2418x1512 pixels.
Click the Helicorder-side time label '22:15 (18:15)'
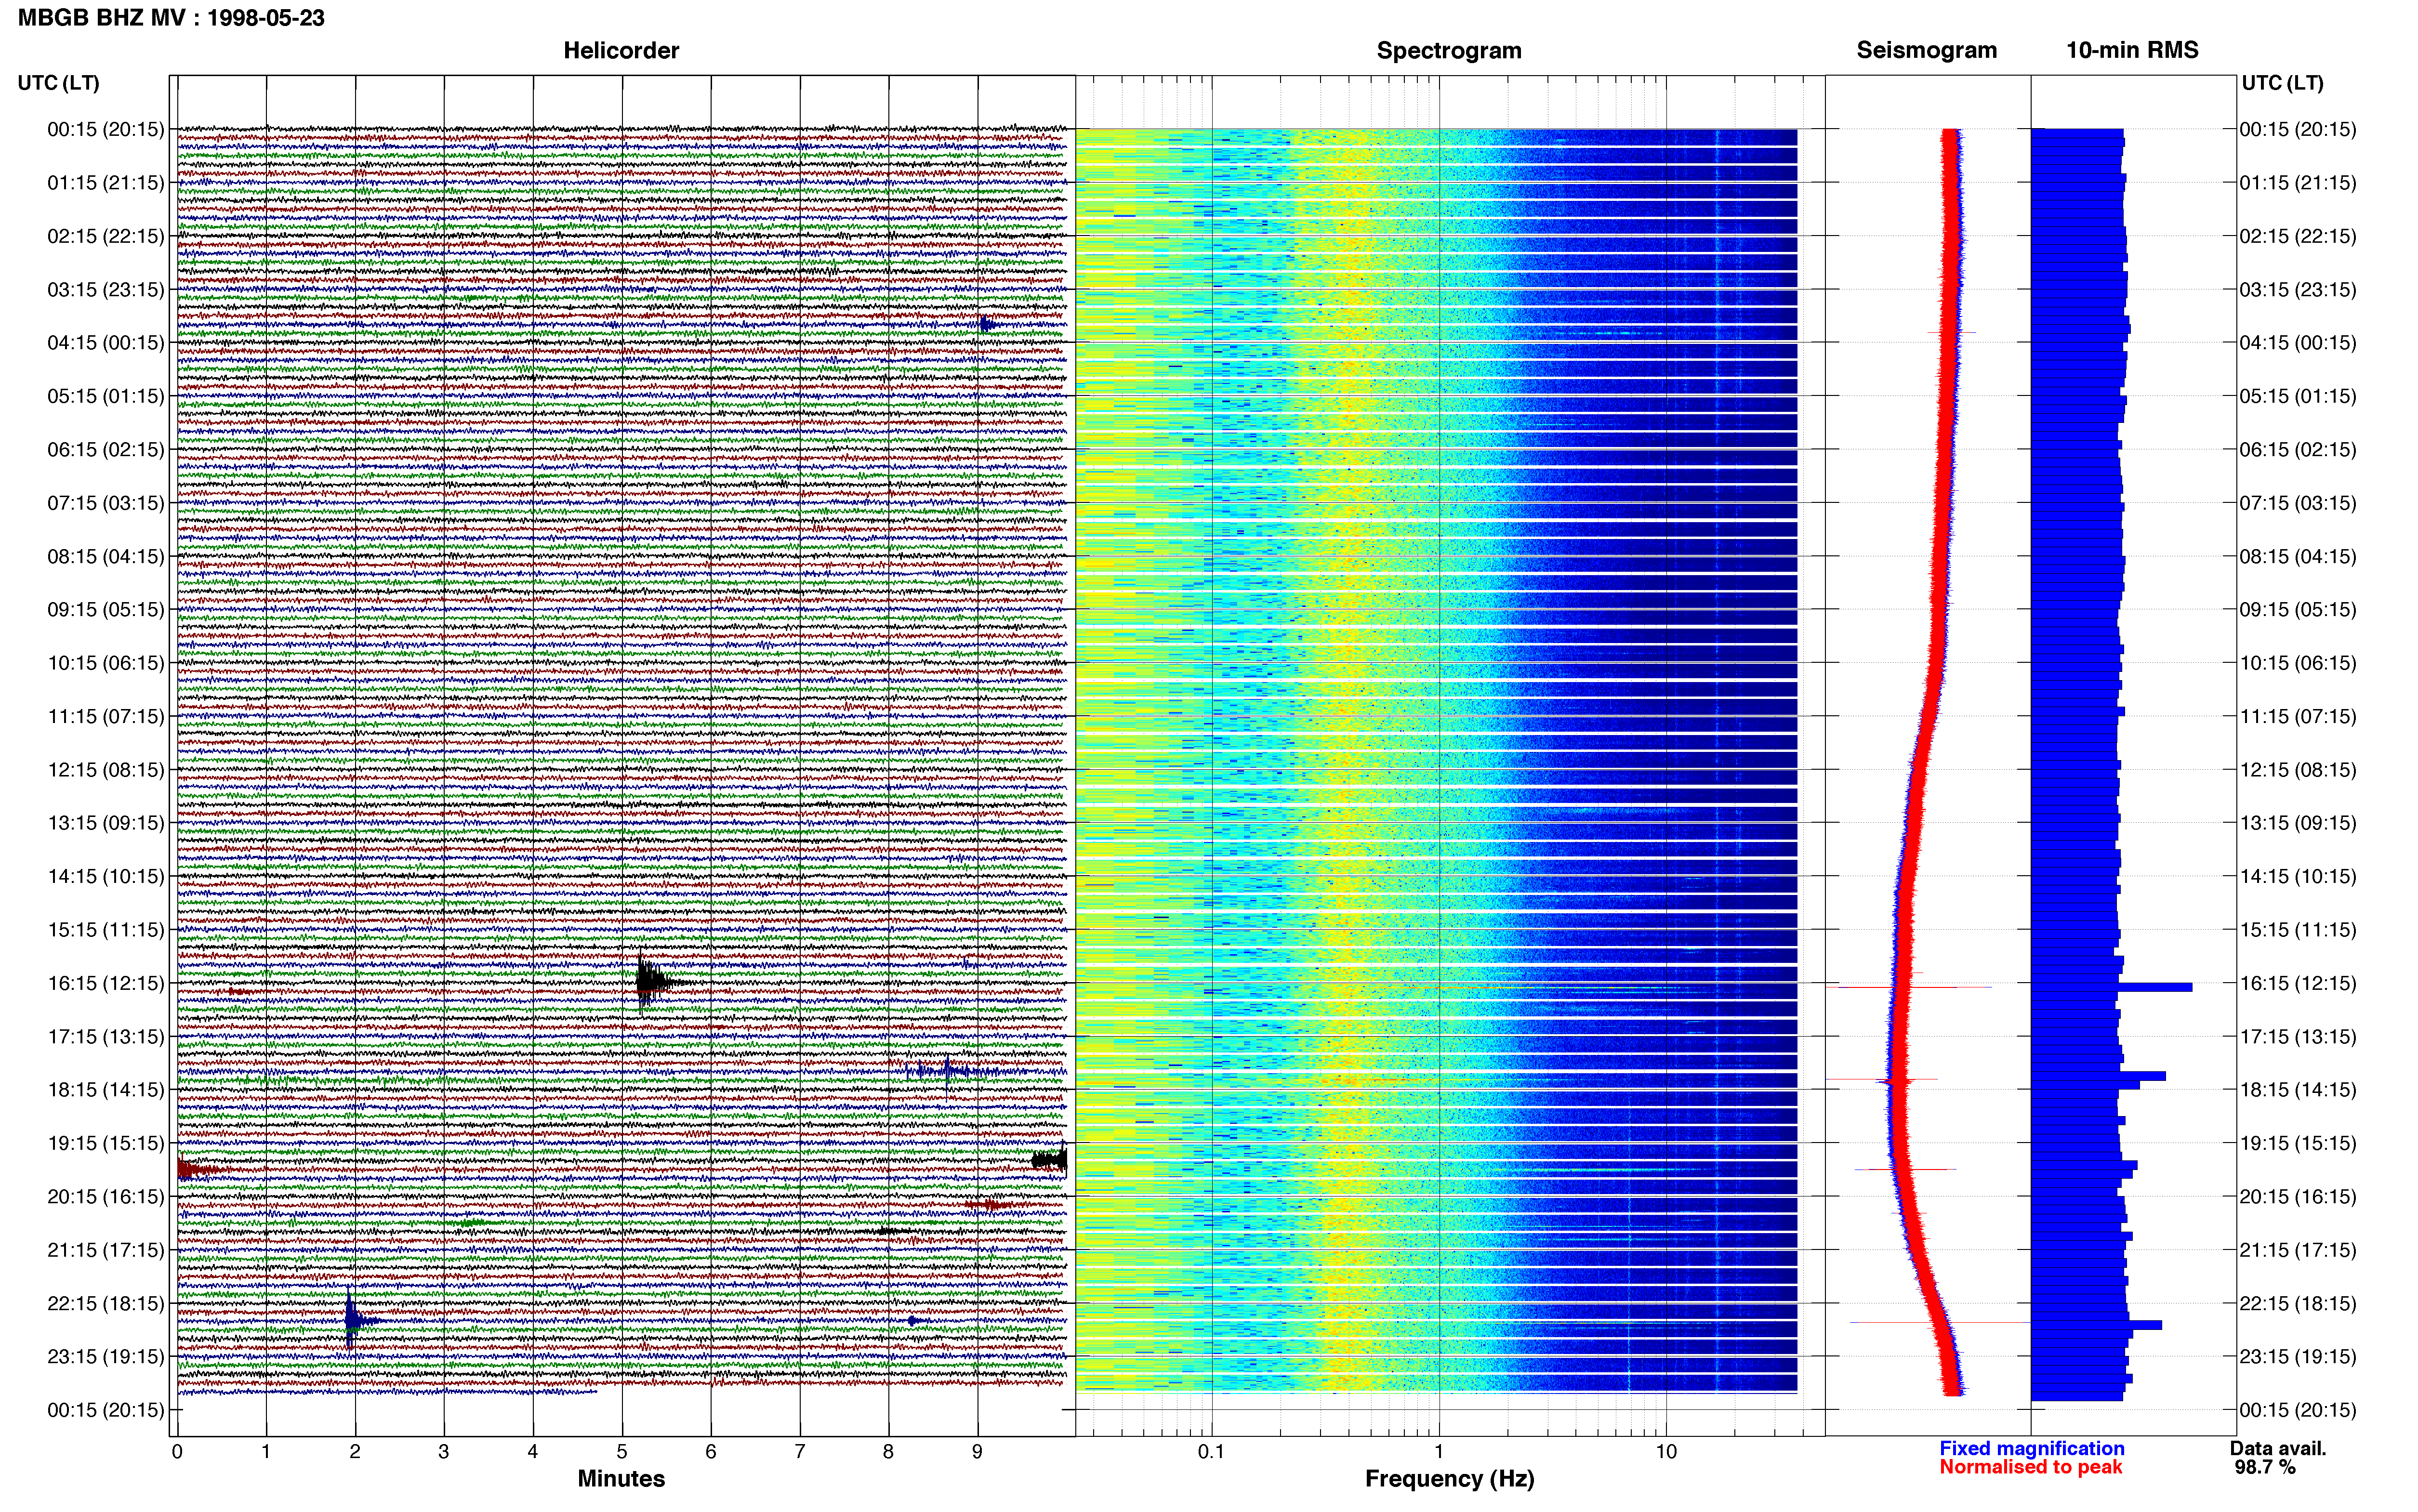[106, 1303]
